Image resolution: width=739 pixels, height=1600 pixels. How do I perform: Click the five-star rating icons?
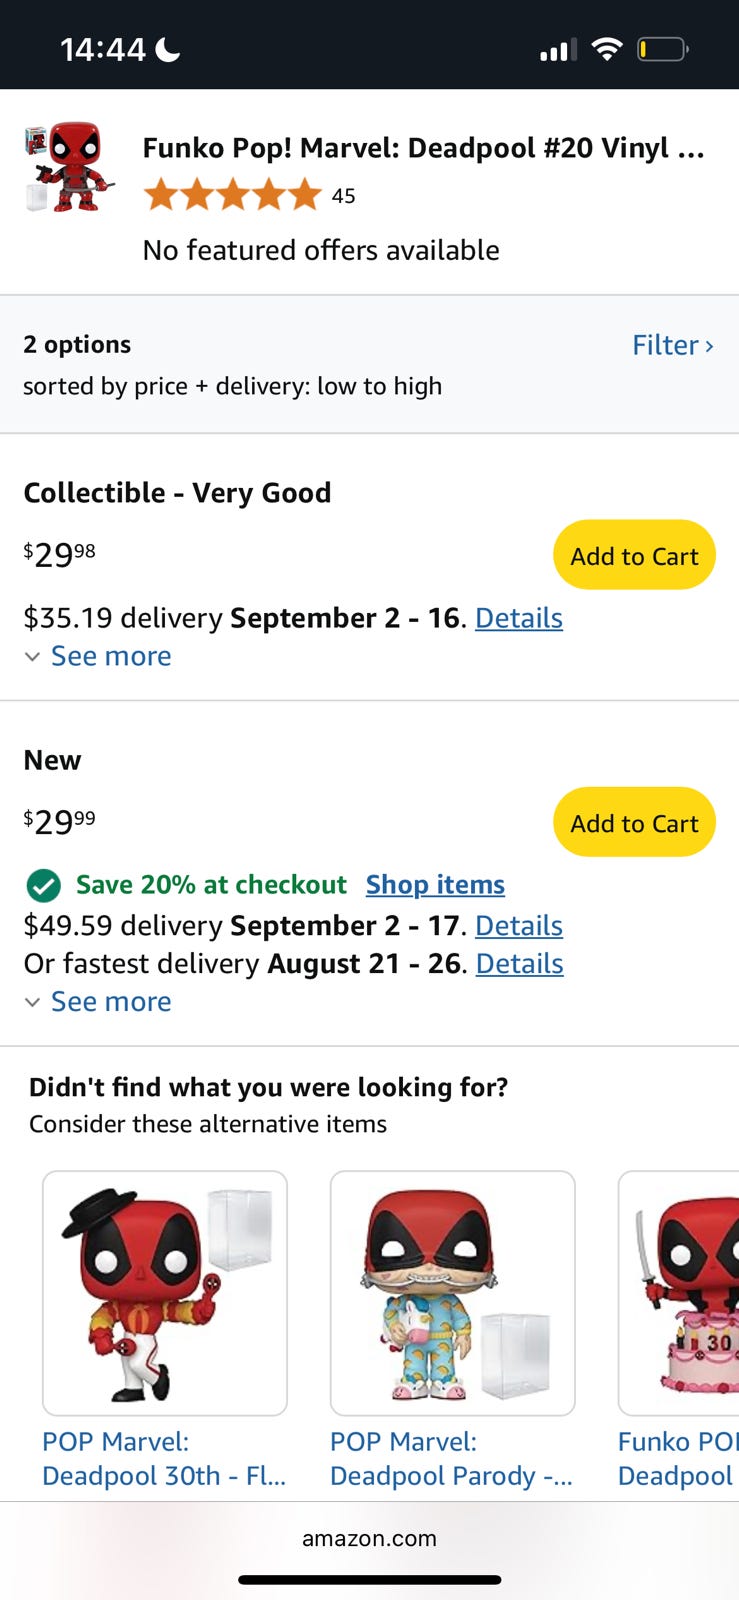tap(232, 195)
